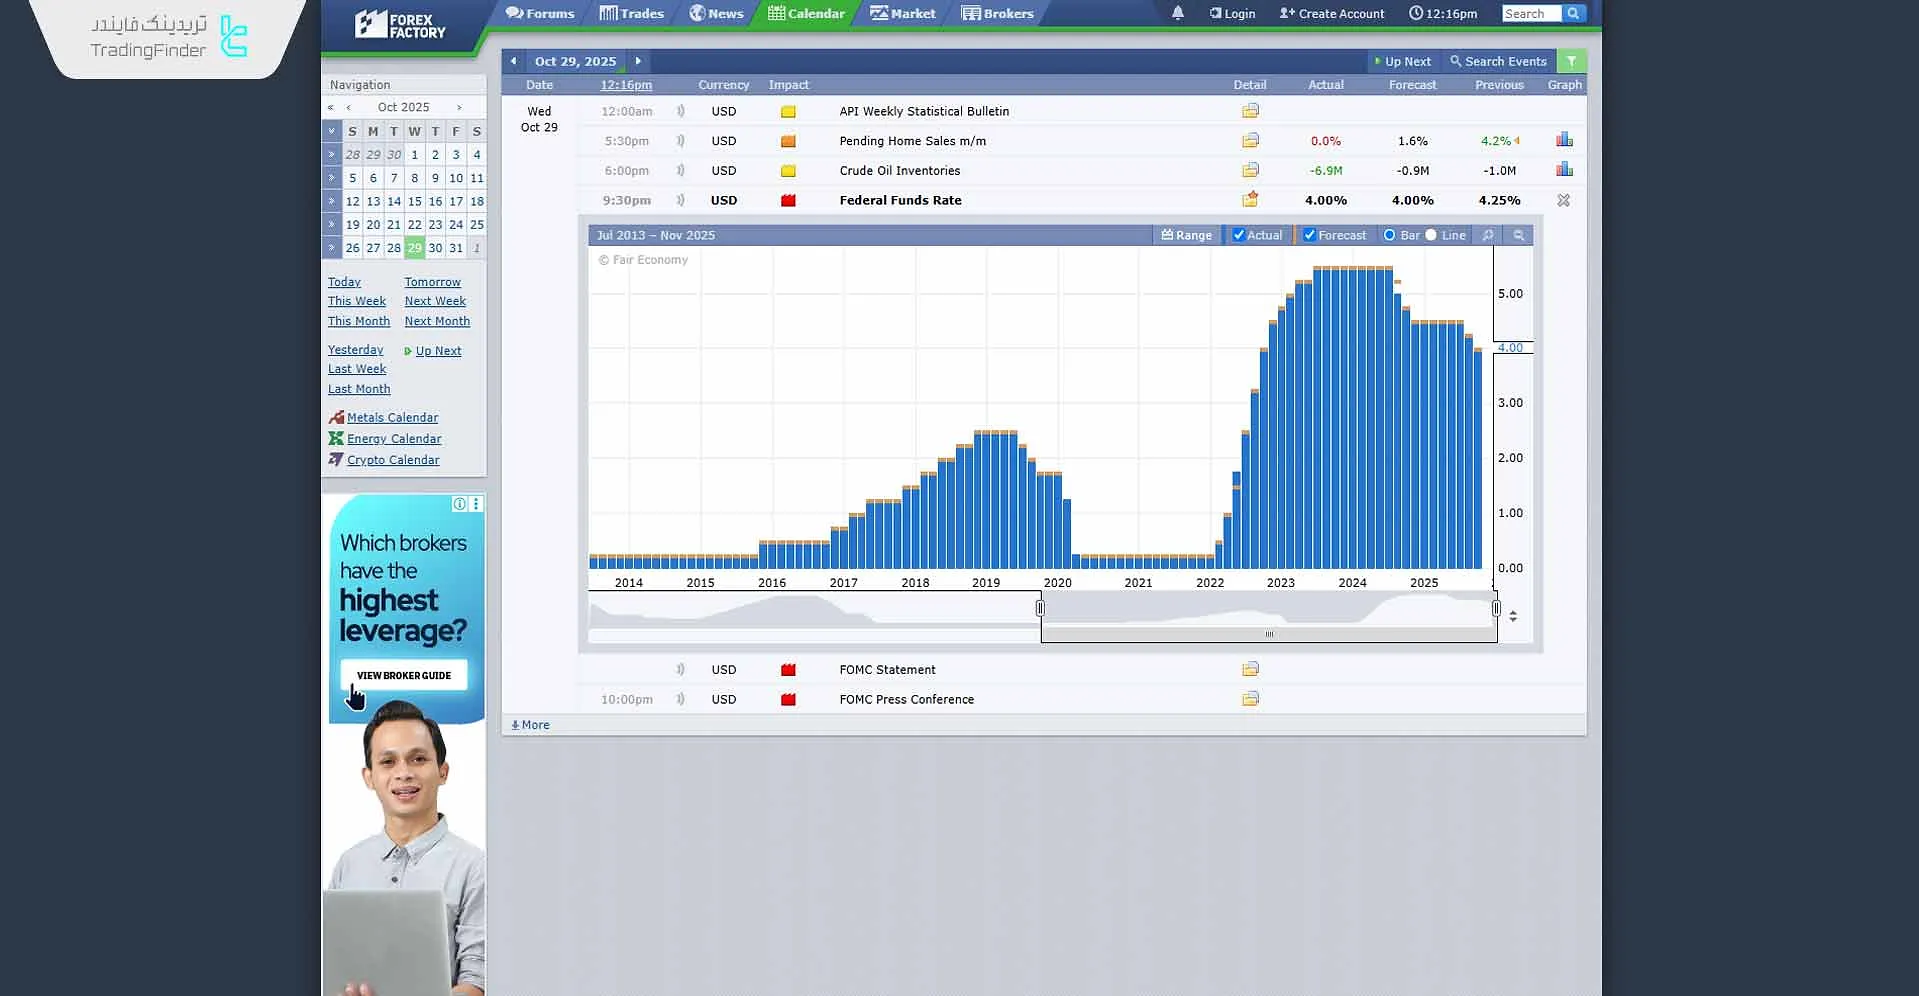Close the Federal Funds Rate graph
1919x996 pixels.
click(x=1563, y=200)
